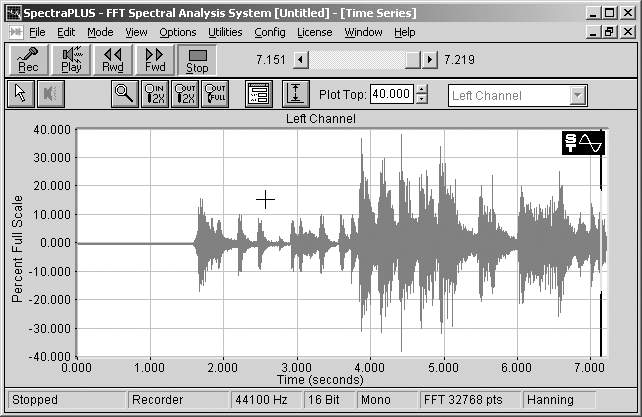Screen dimensions: 642x417
Task: Click the Fwd forward button
Action: click(x=155, y=60)
